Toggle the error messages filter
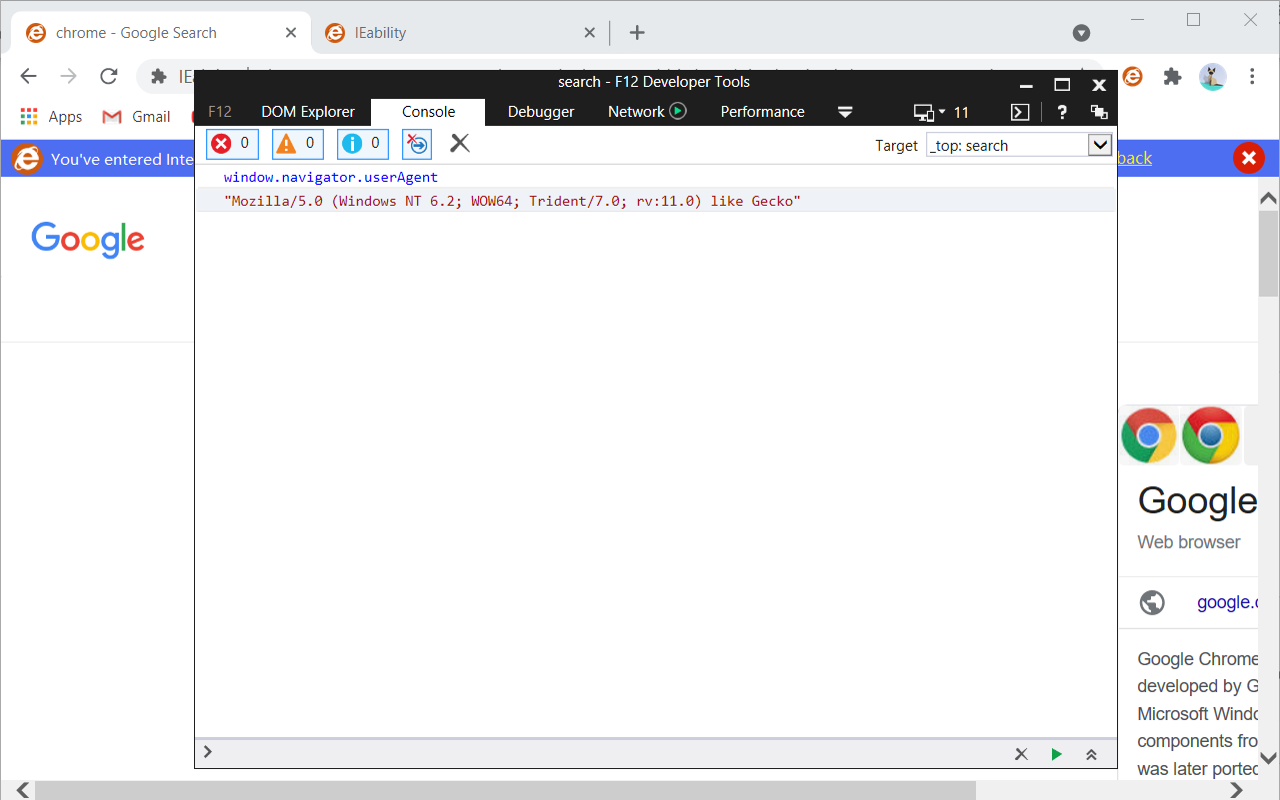 [x=231, y=143]
